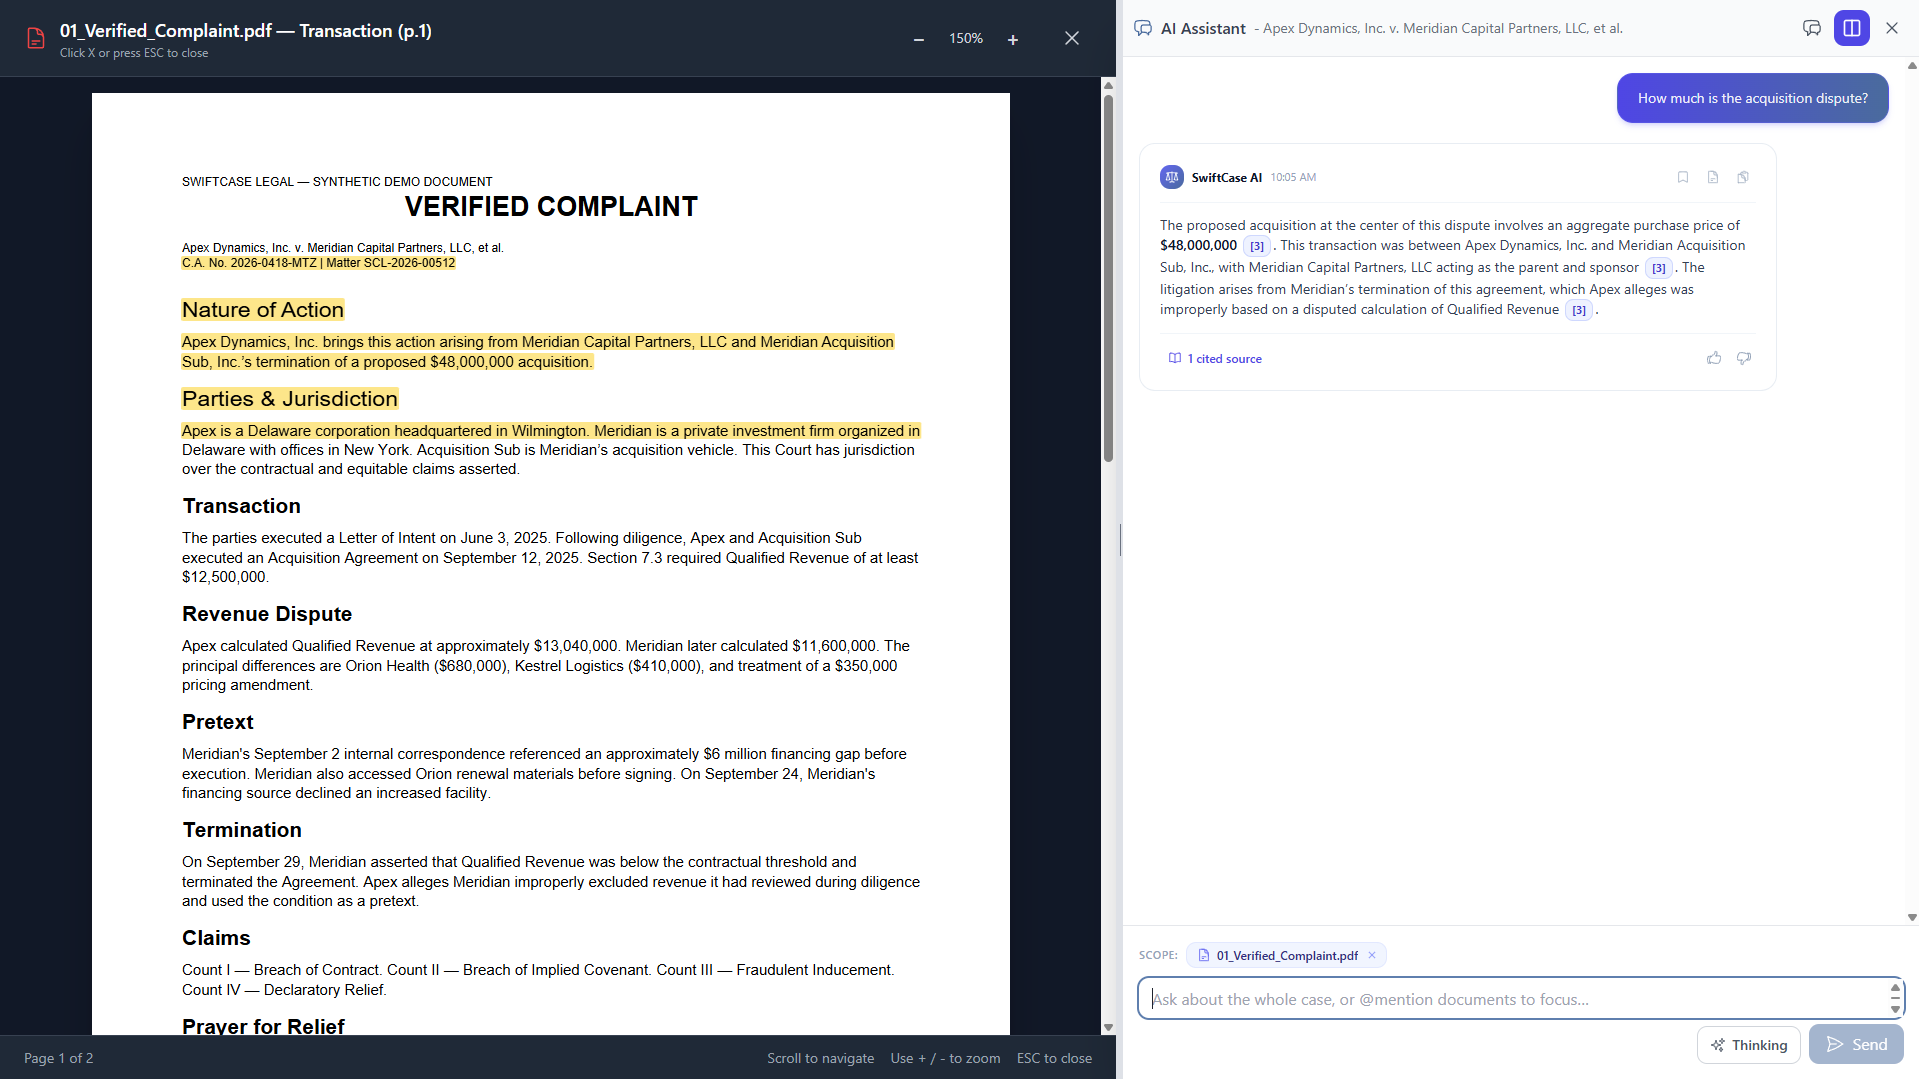Click the 'Claims' section heading
The height and width of the screenshot is (1079, 1919).
[x=215, y=938]
